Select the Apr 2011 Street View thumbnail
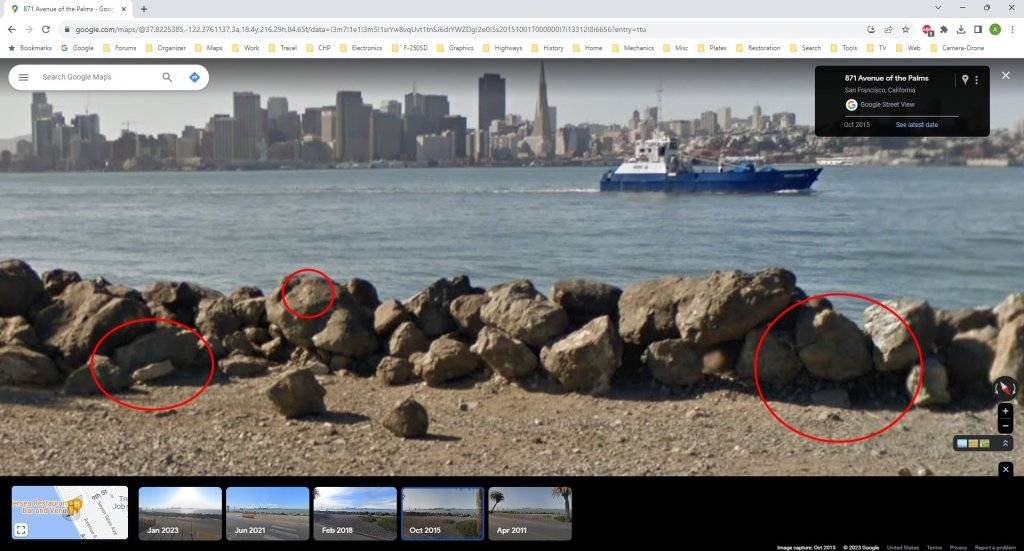 530,512
